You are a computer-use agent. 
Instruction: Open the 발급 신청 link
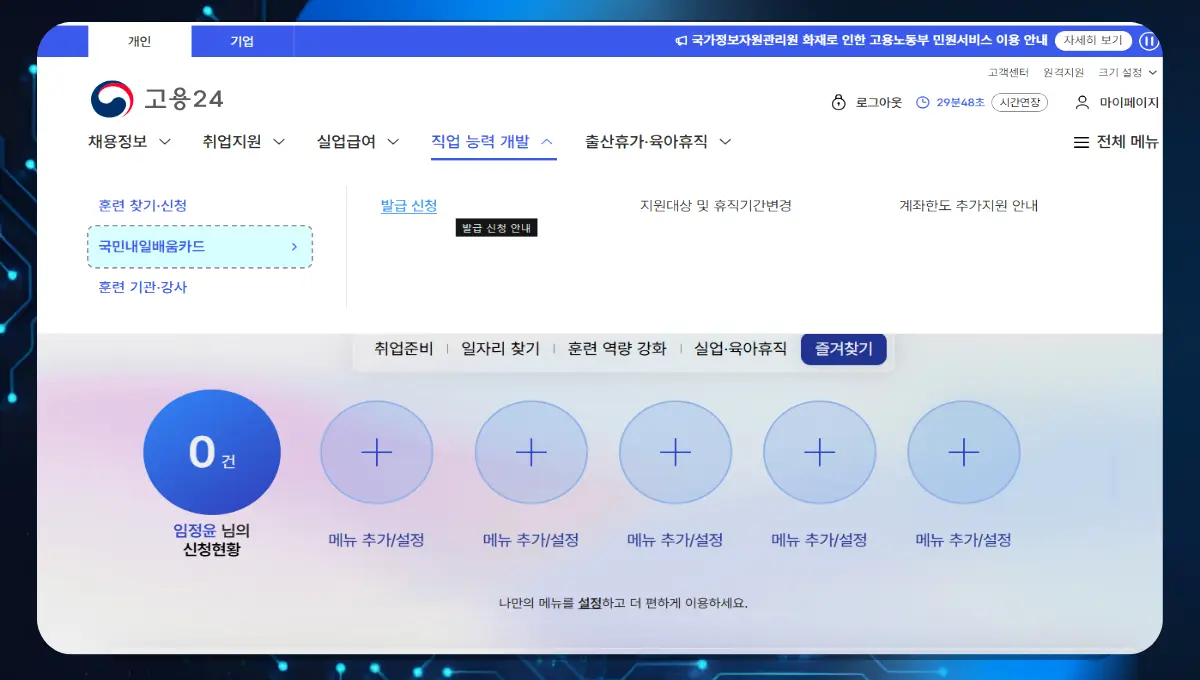tap(408, 205)
